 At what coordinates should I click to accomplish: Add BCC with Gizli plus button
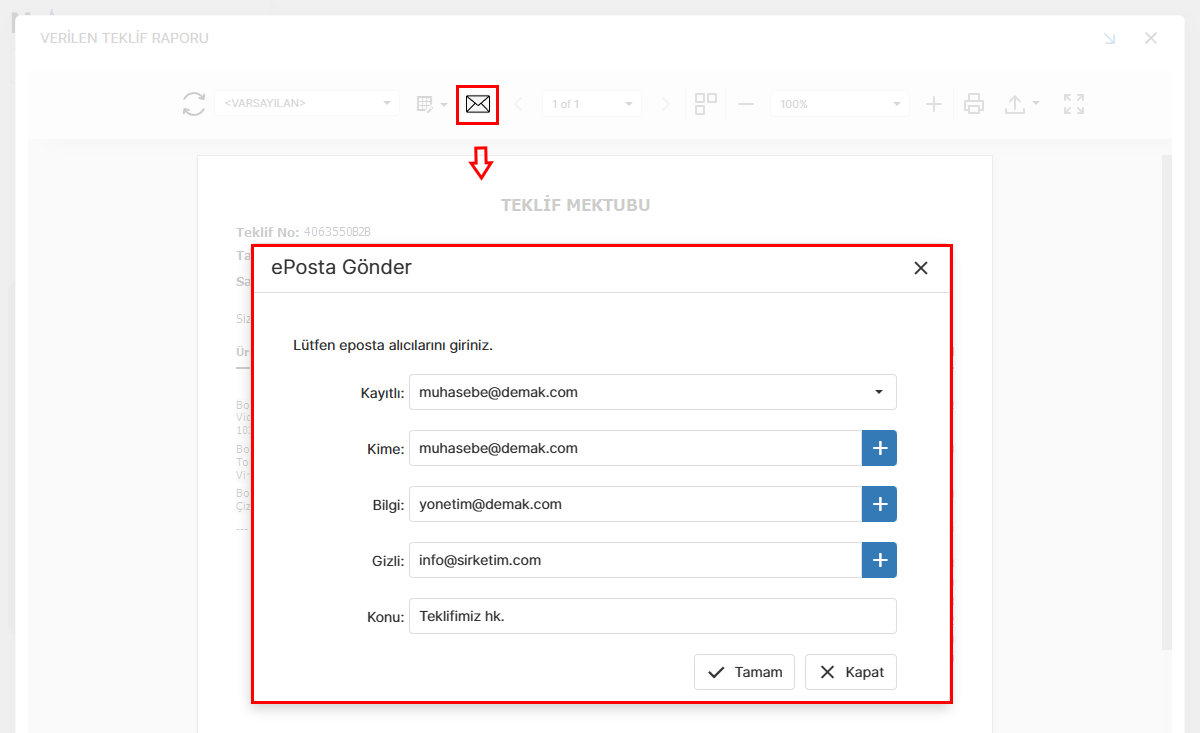point(879,560)
